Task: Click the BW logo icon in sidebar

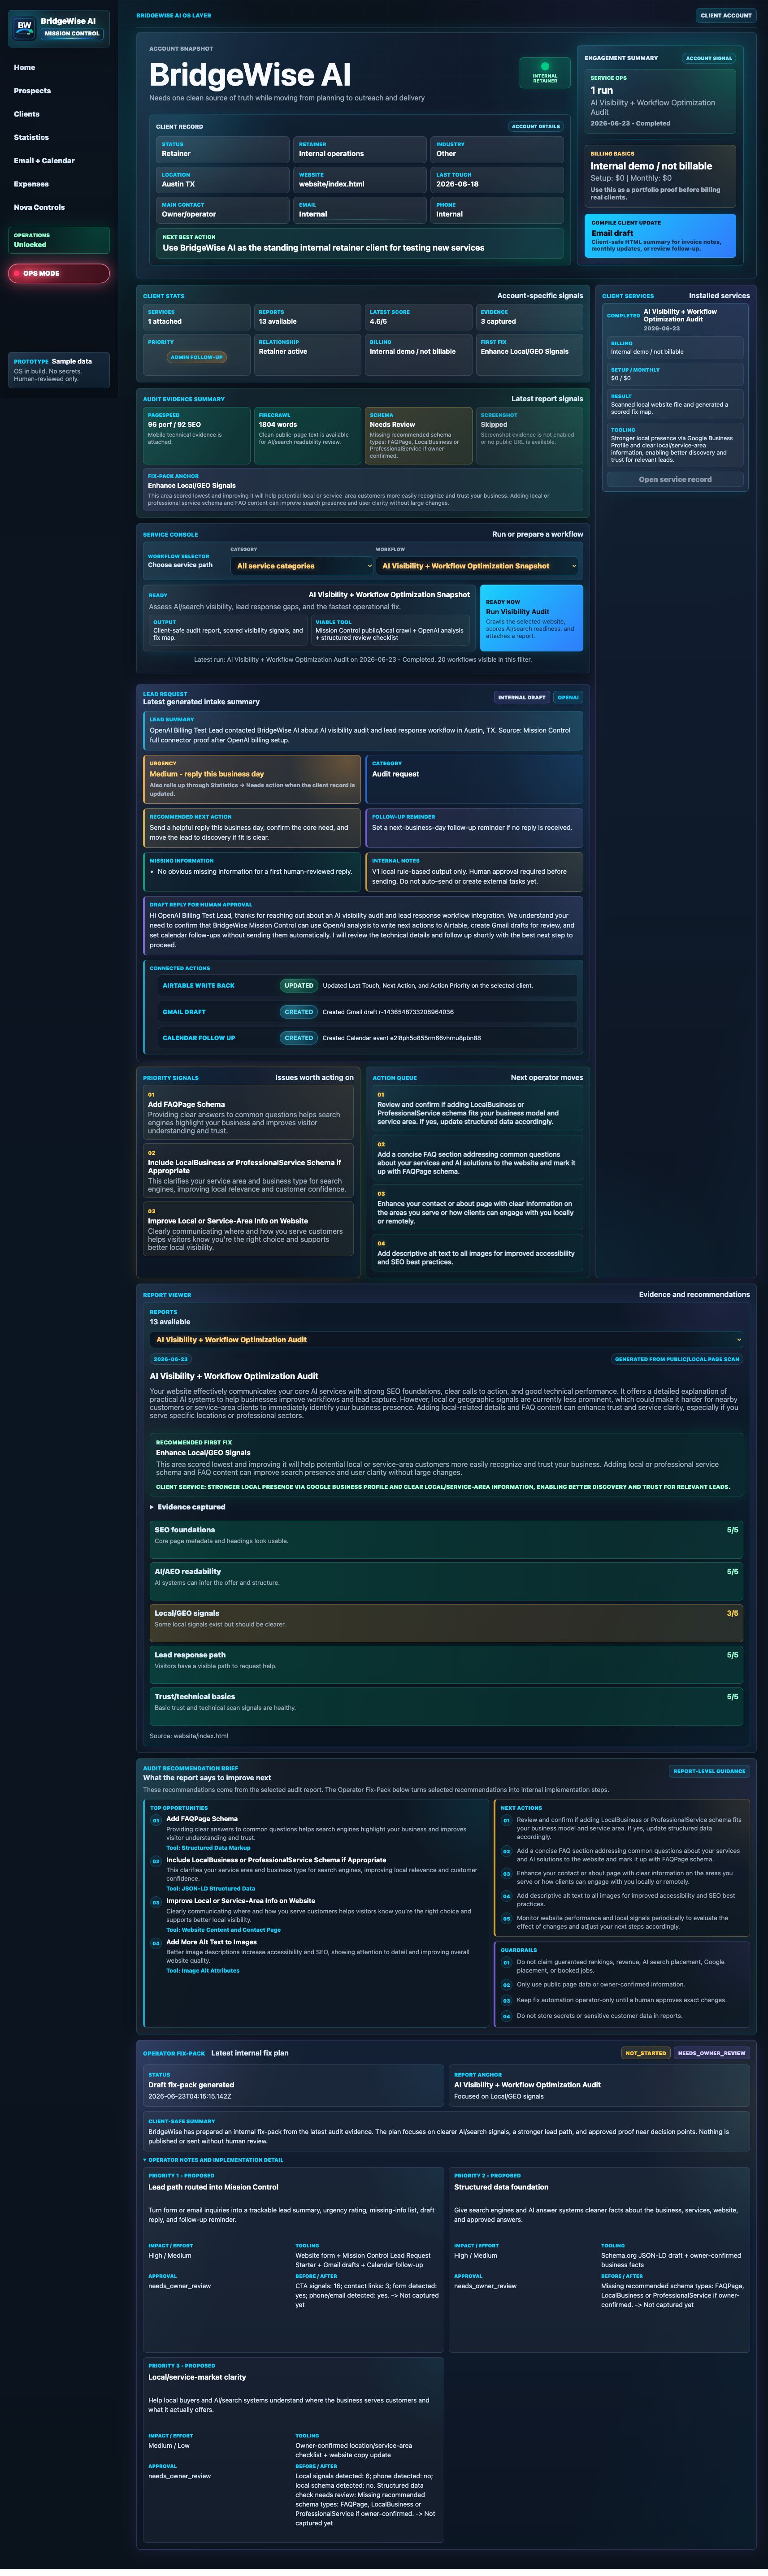Action: tap(24, 27)
